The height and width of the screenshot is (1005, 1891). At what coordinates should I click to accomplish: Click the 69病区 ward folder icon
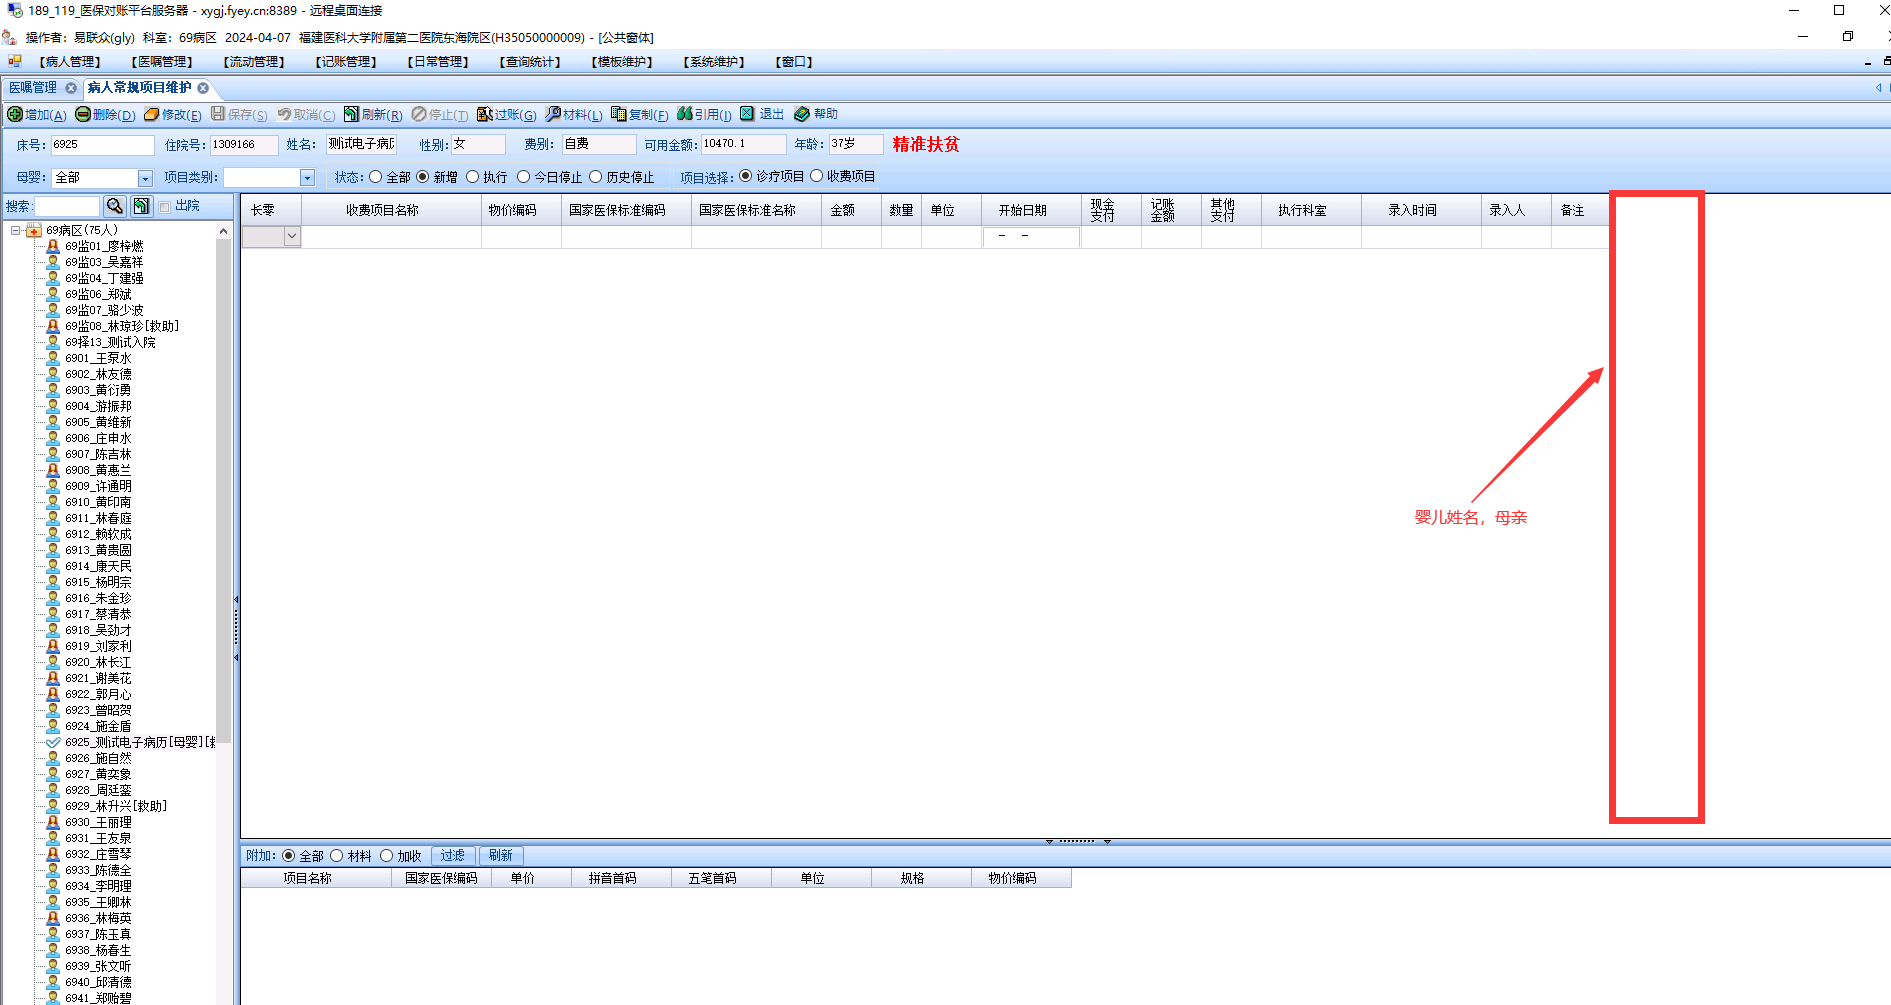(x=34, y=230)
